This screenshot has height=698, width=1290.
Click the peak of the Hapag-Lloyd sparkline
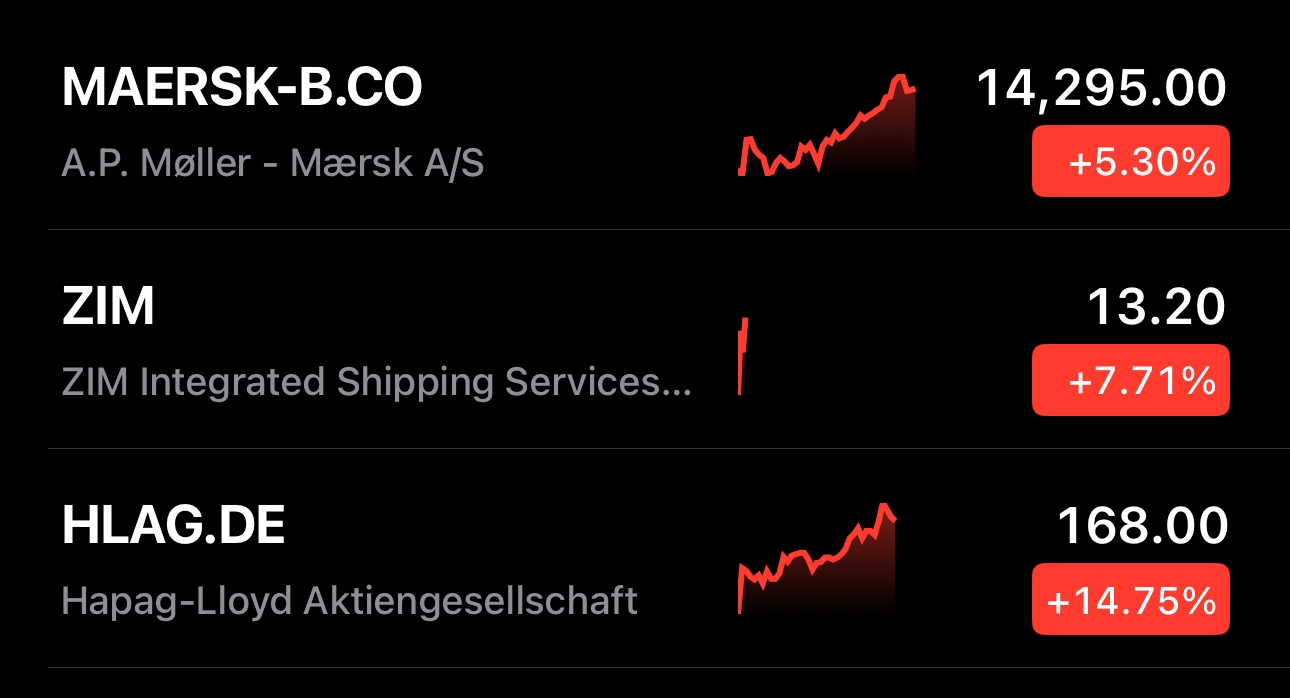882,506
